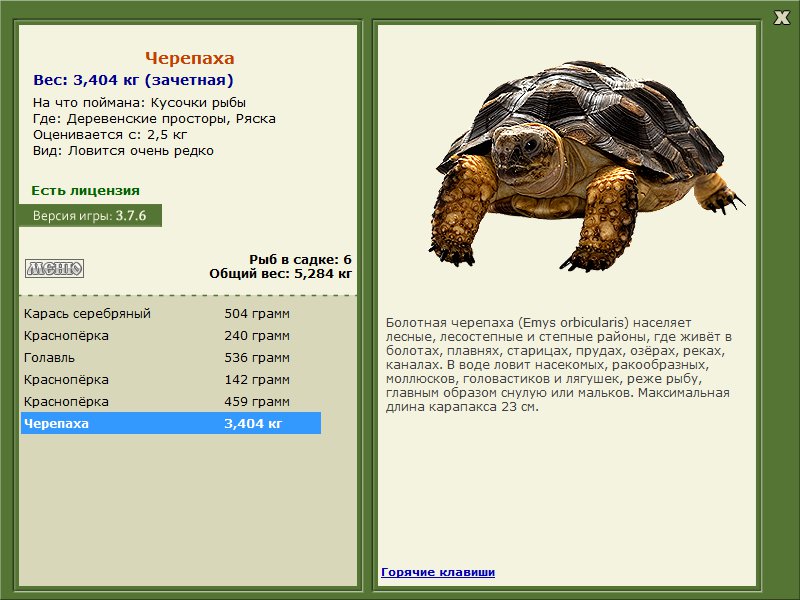Screen dimensions: 800x600
Task: Select the highlighted Черепаха 3,404 кг row
Action: pos(171,423)
